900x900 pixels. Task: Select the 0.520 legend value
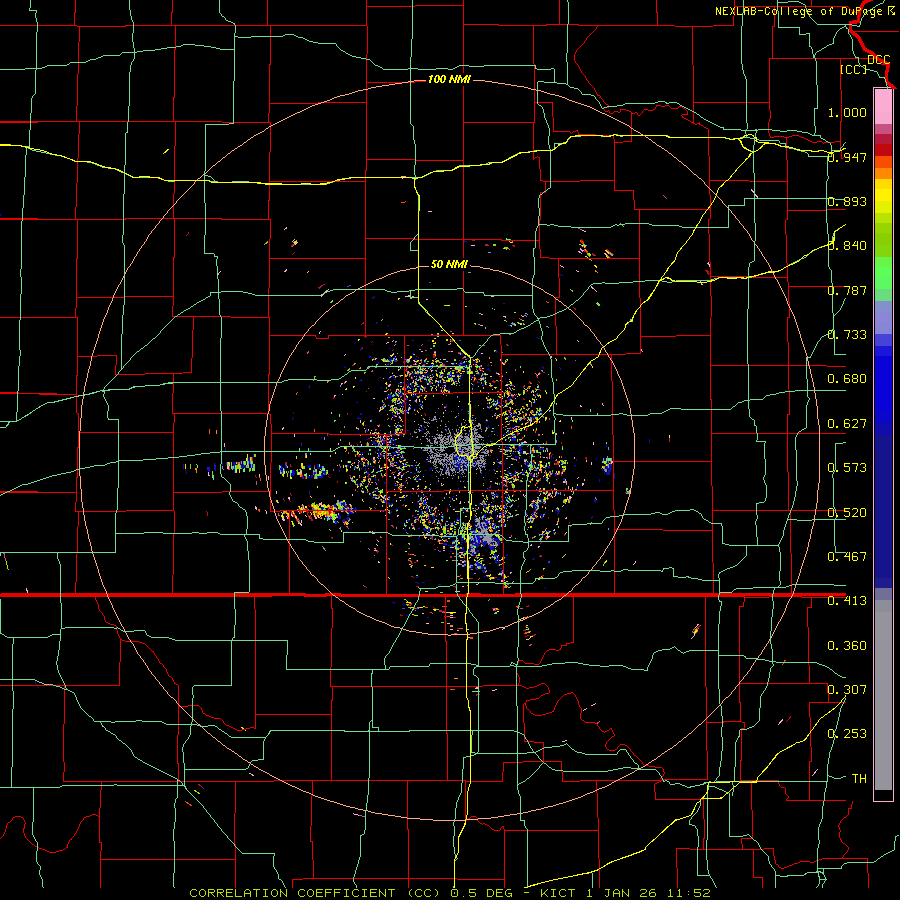click(847, 513)
